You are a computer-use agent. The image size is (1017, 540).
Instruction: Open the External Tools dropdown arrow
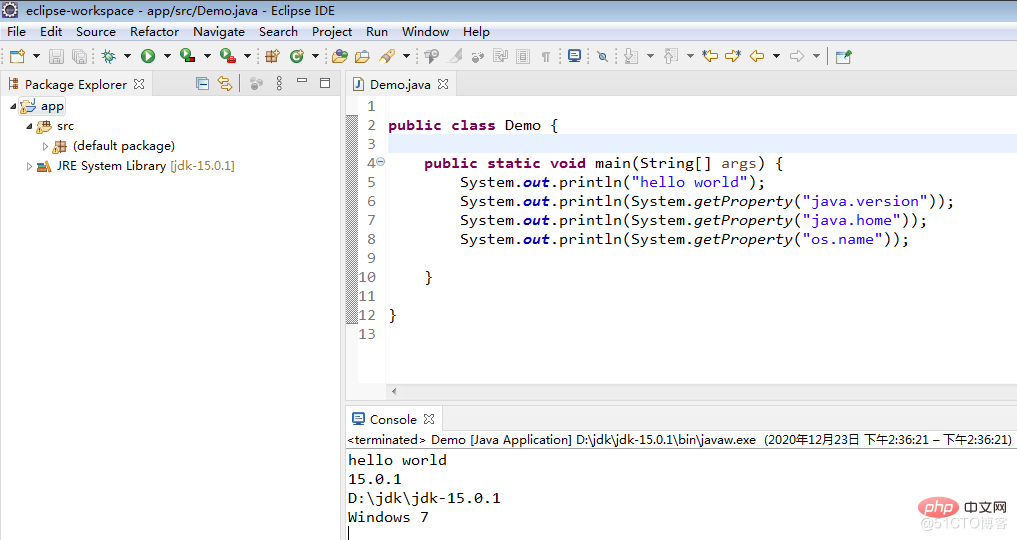coord(247,56)
